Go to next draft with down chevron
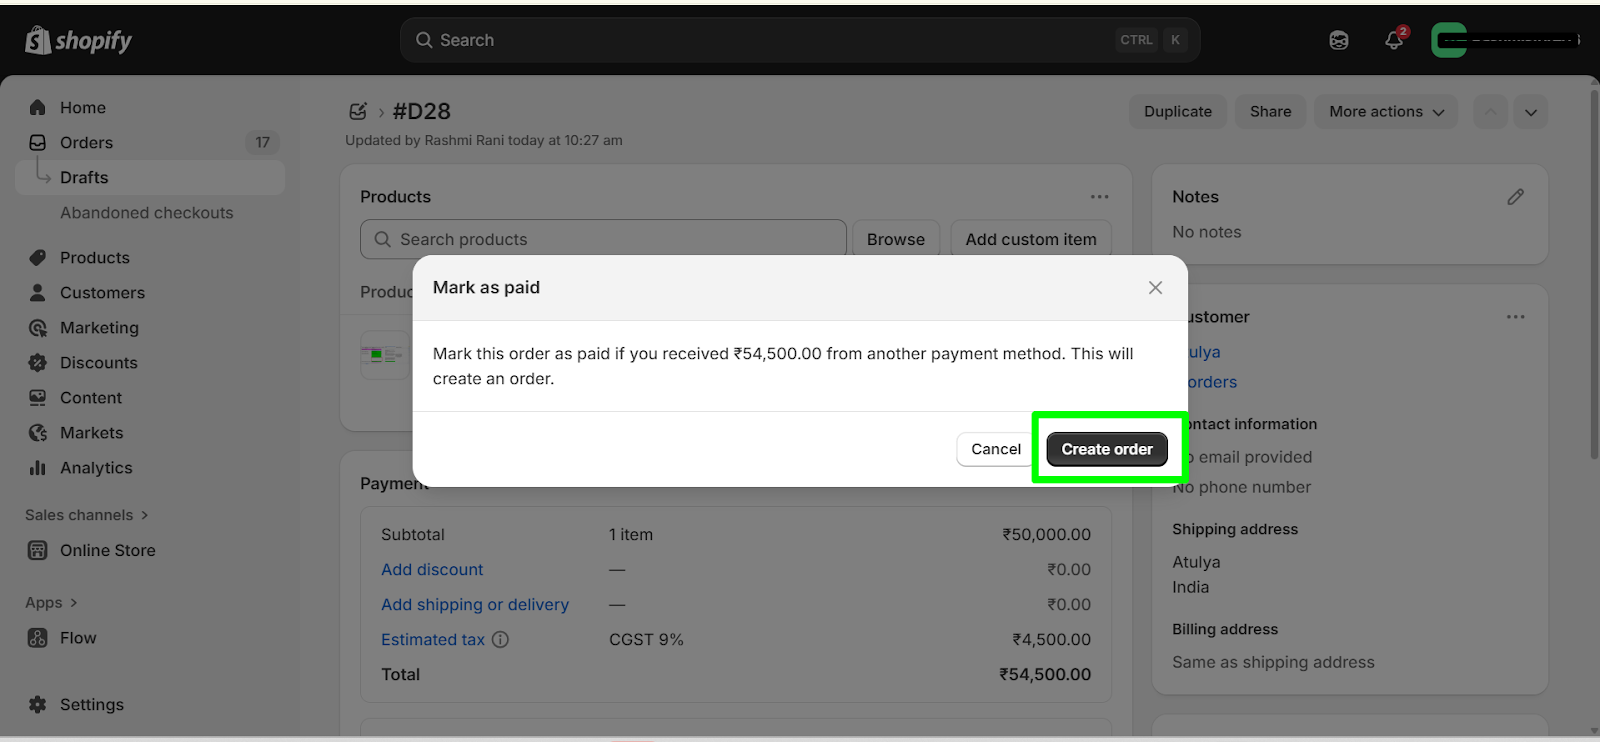 pyautogui.click(x=1531, y=112)
